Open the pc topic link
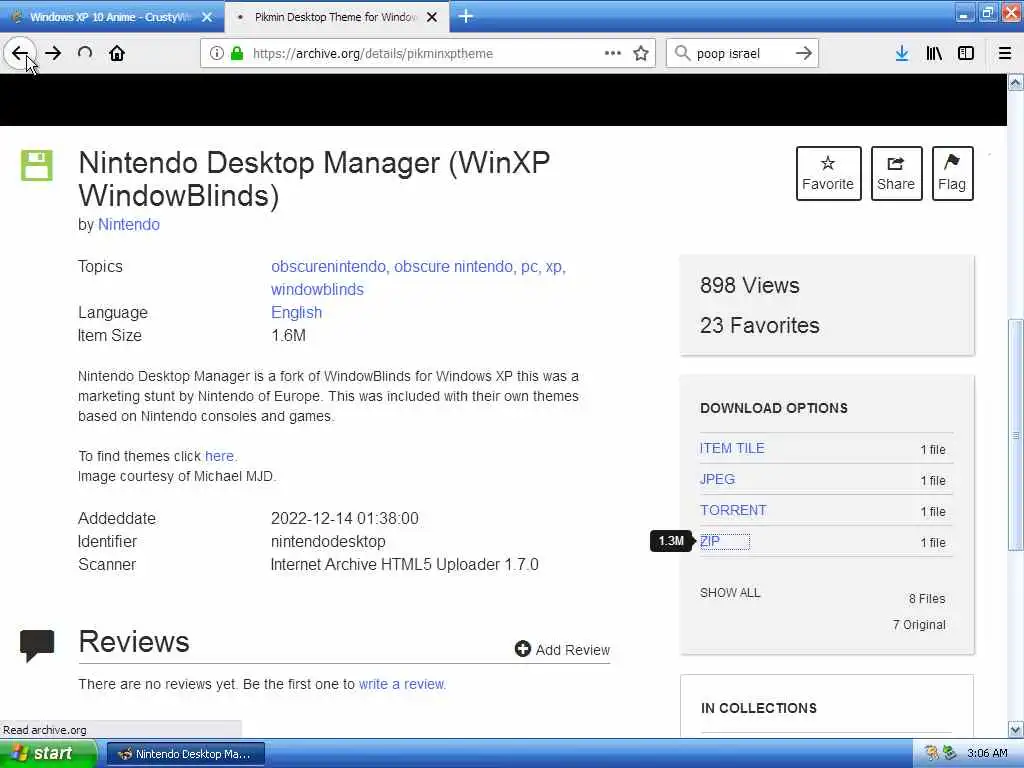Screen dimensions: 1024x768 click(530, 266)
